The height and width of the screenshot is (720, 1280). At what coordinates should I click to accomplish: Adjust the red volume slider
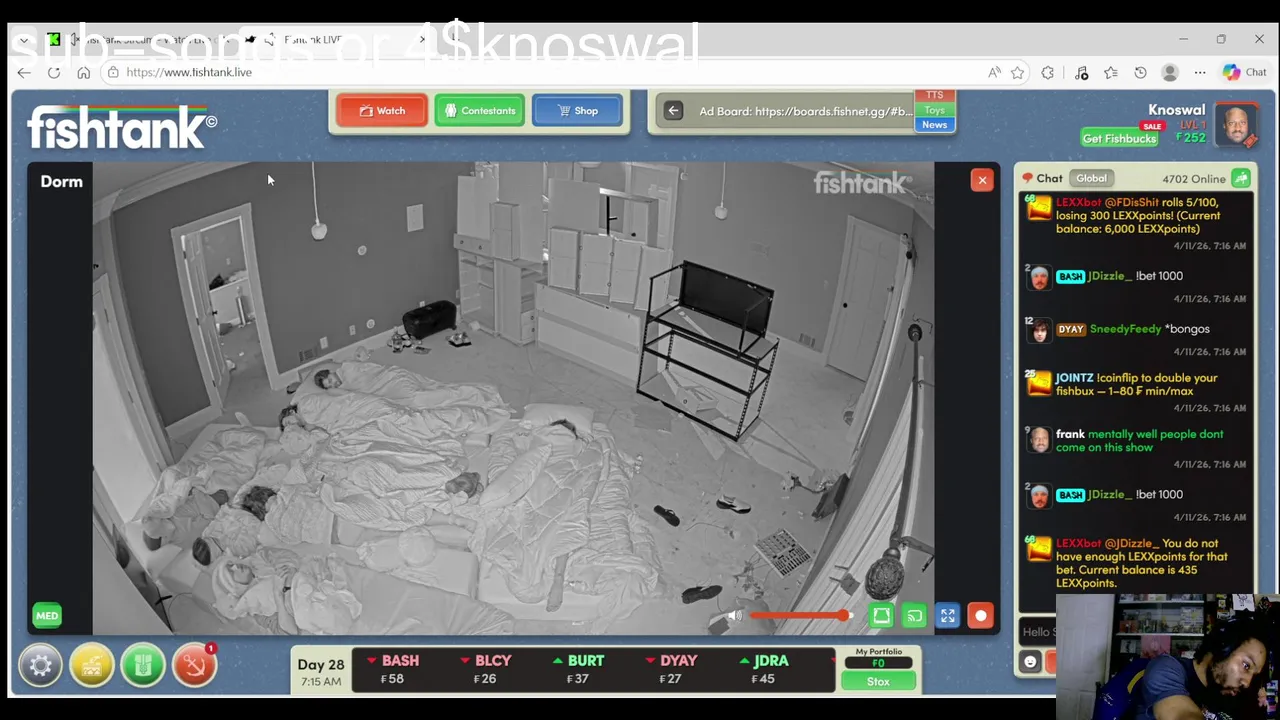point(800,616)
